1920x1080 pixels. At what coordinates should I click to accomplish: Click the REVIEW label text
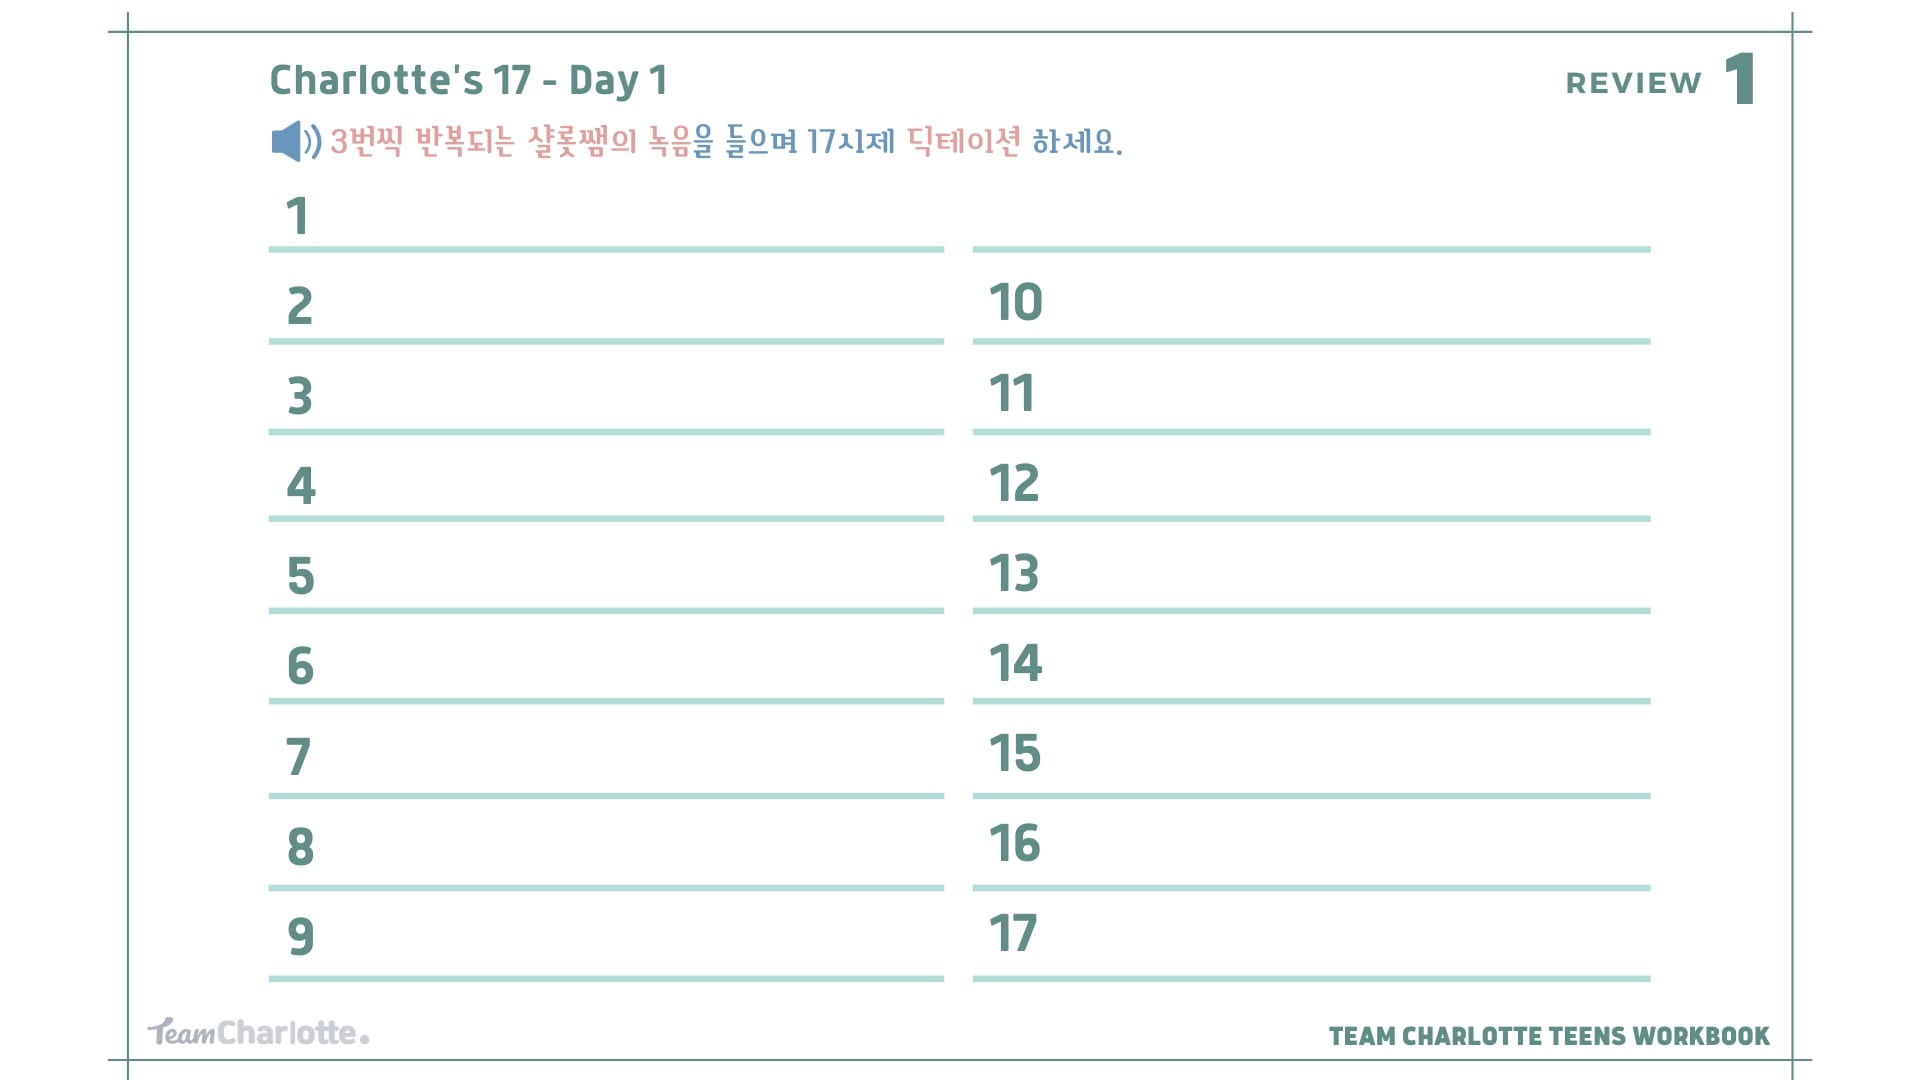coord(1633,83)
